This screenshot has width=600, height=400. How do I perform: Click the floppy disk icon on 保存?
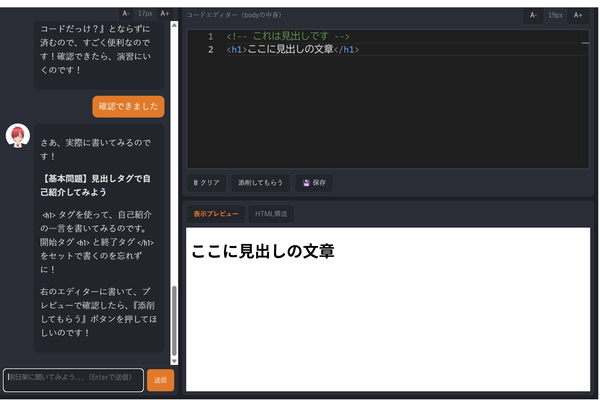(x=306, y=183)
